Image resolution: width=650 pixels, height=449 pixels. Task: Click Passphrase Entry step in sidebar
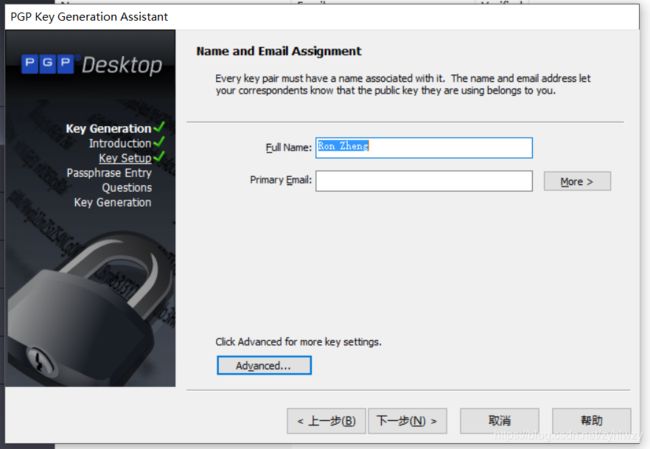(x=109, y=173)
